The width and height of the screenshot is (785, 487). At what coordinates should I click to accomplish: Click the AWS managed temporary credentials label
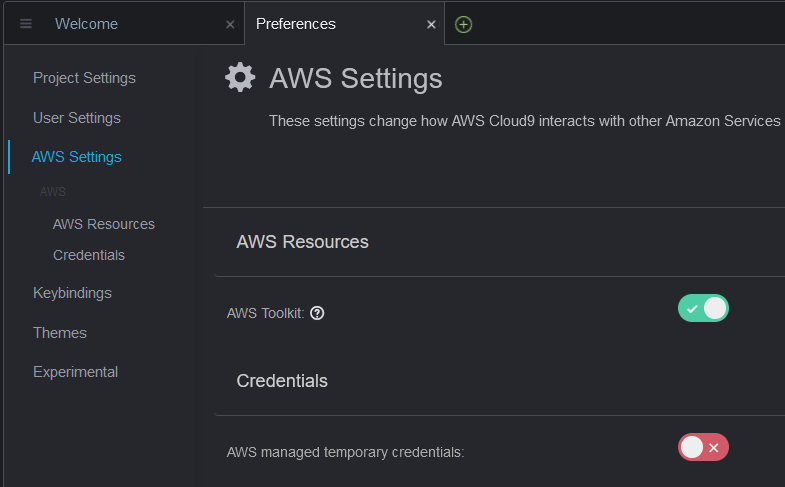345,452
